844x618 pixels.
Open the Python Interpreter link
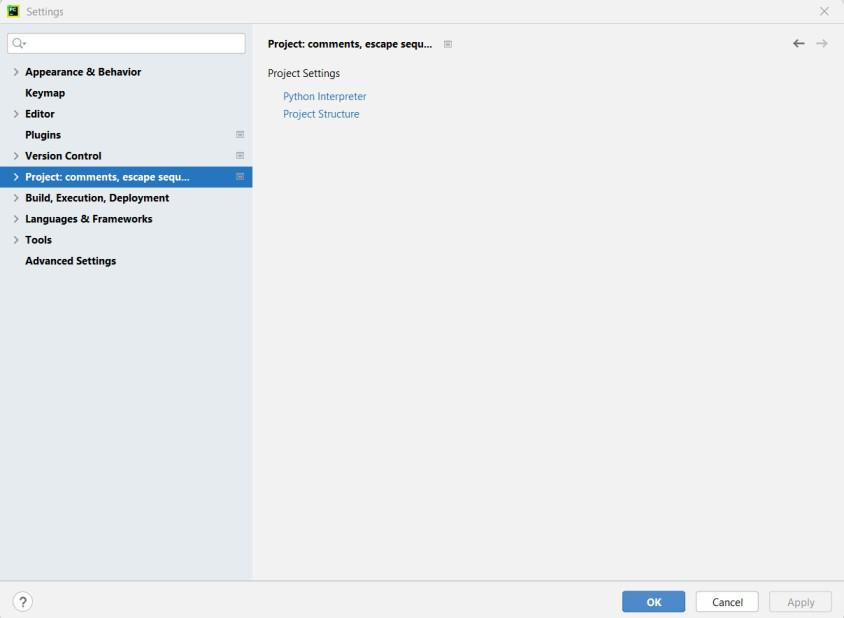(325, 96)
